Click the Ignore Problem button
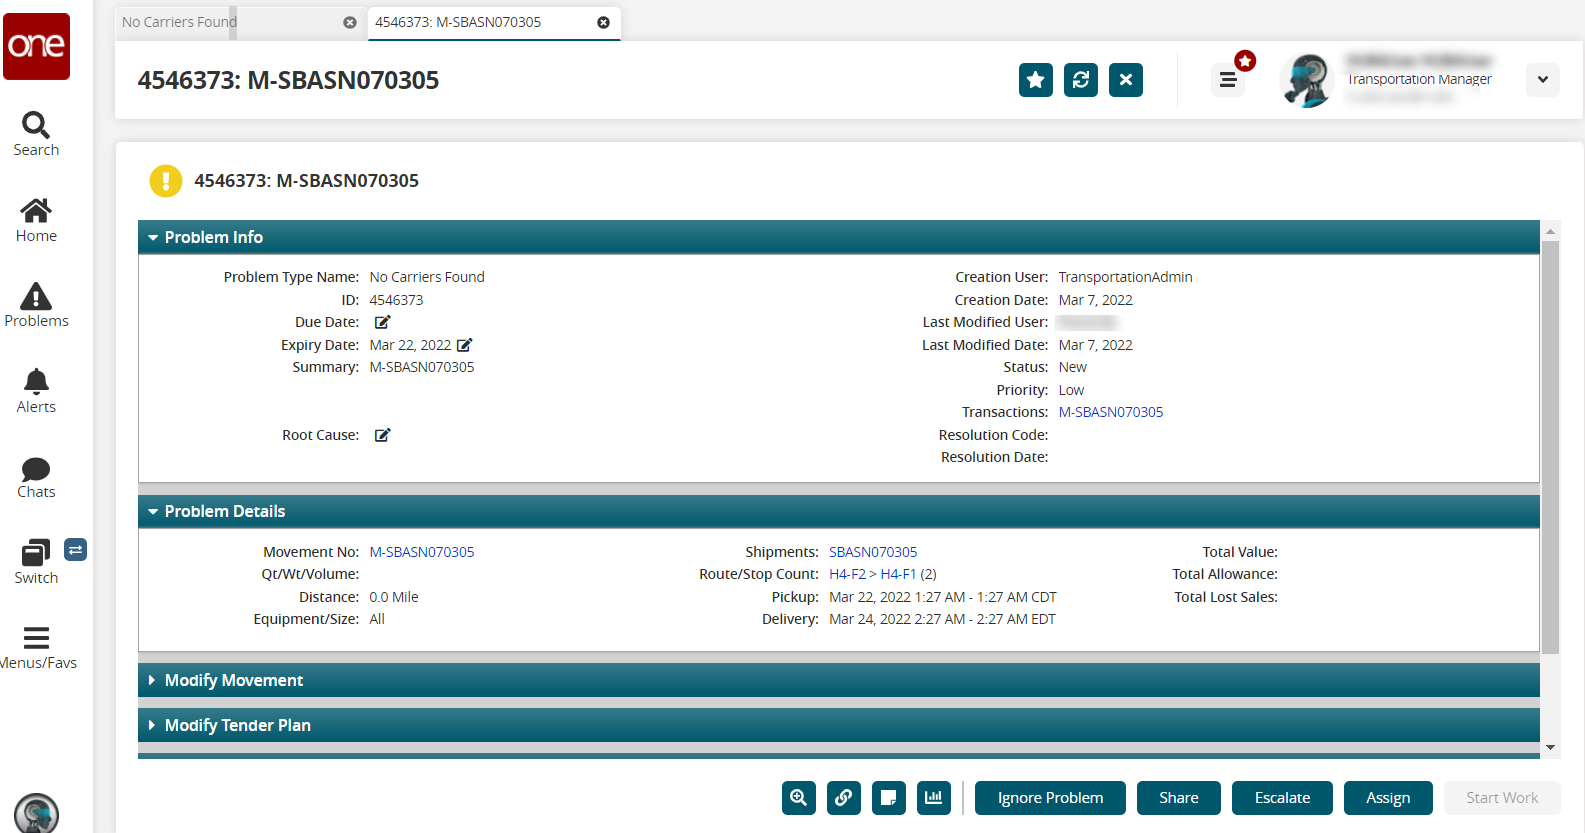The image size is (1585, 833). coord(1050,798)
